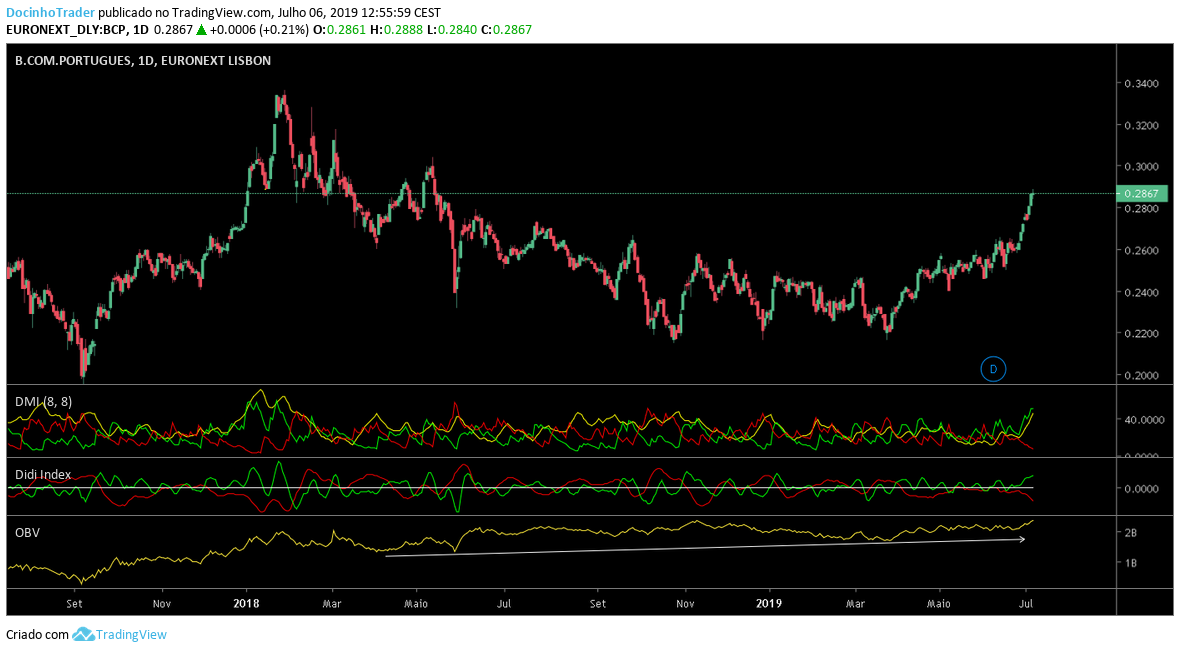
Task: Click the green up-triangle change indicator
Action: pyautogui.click(x=201, y=30)
